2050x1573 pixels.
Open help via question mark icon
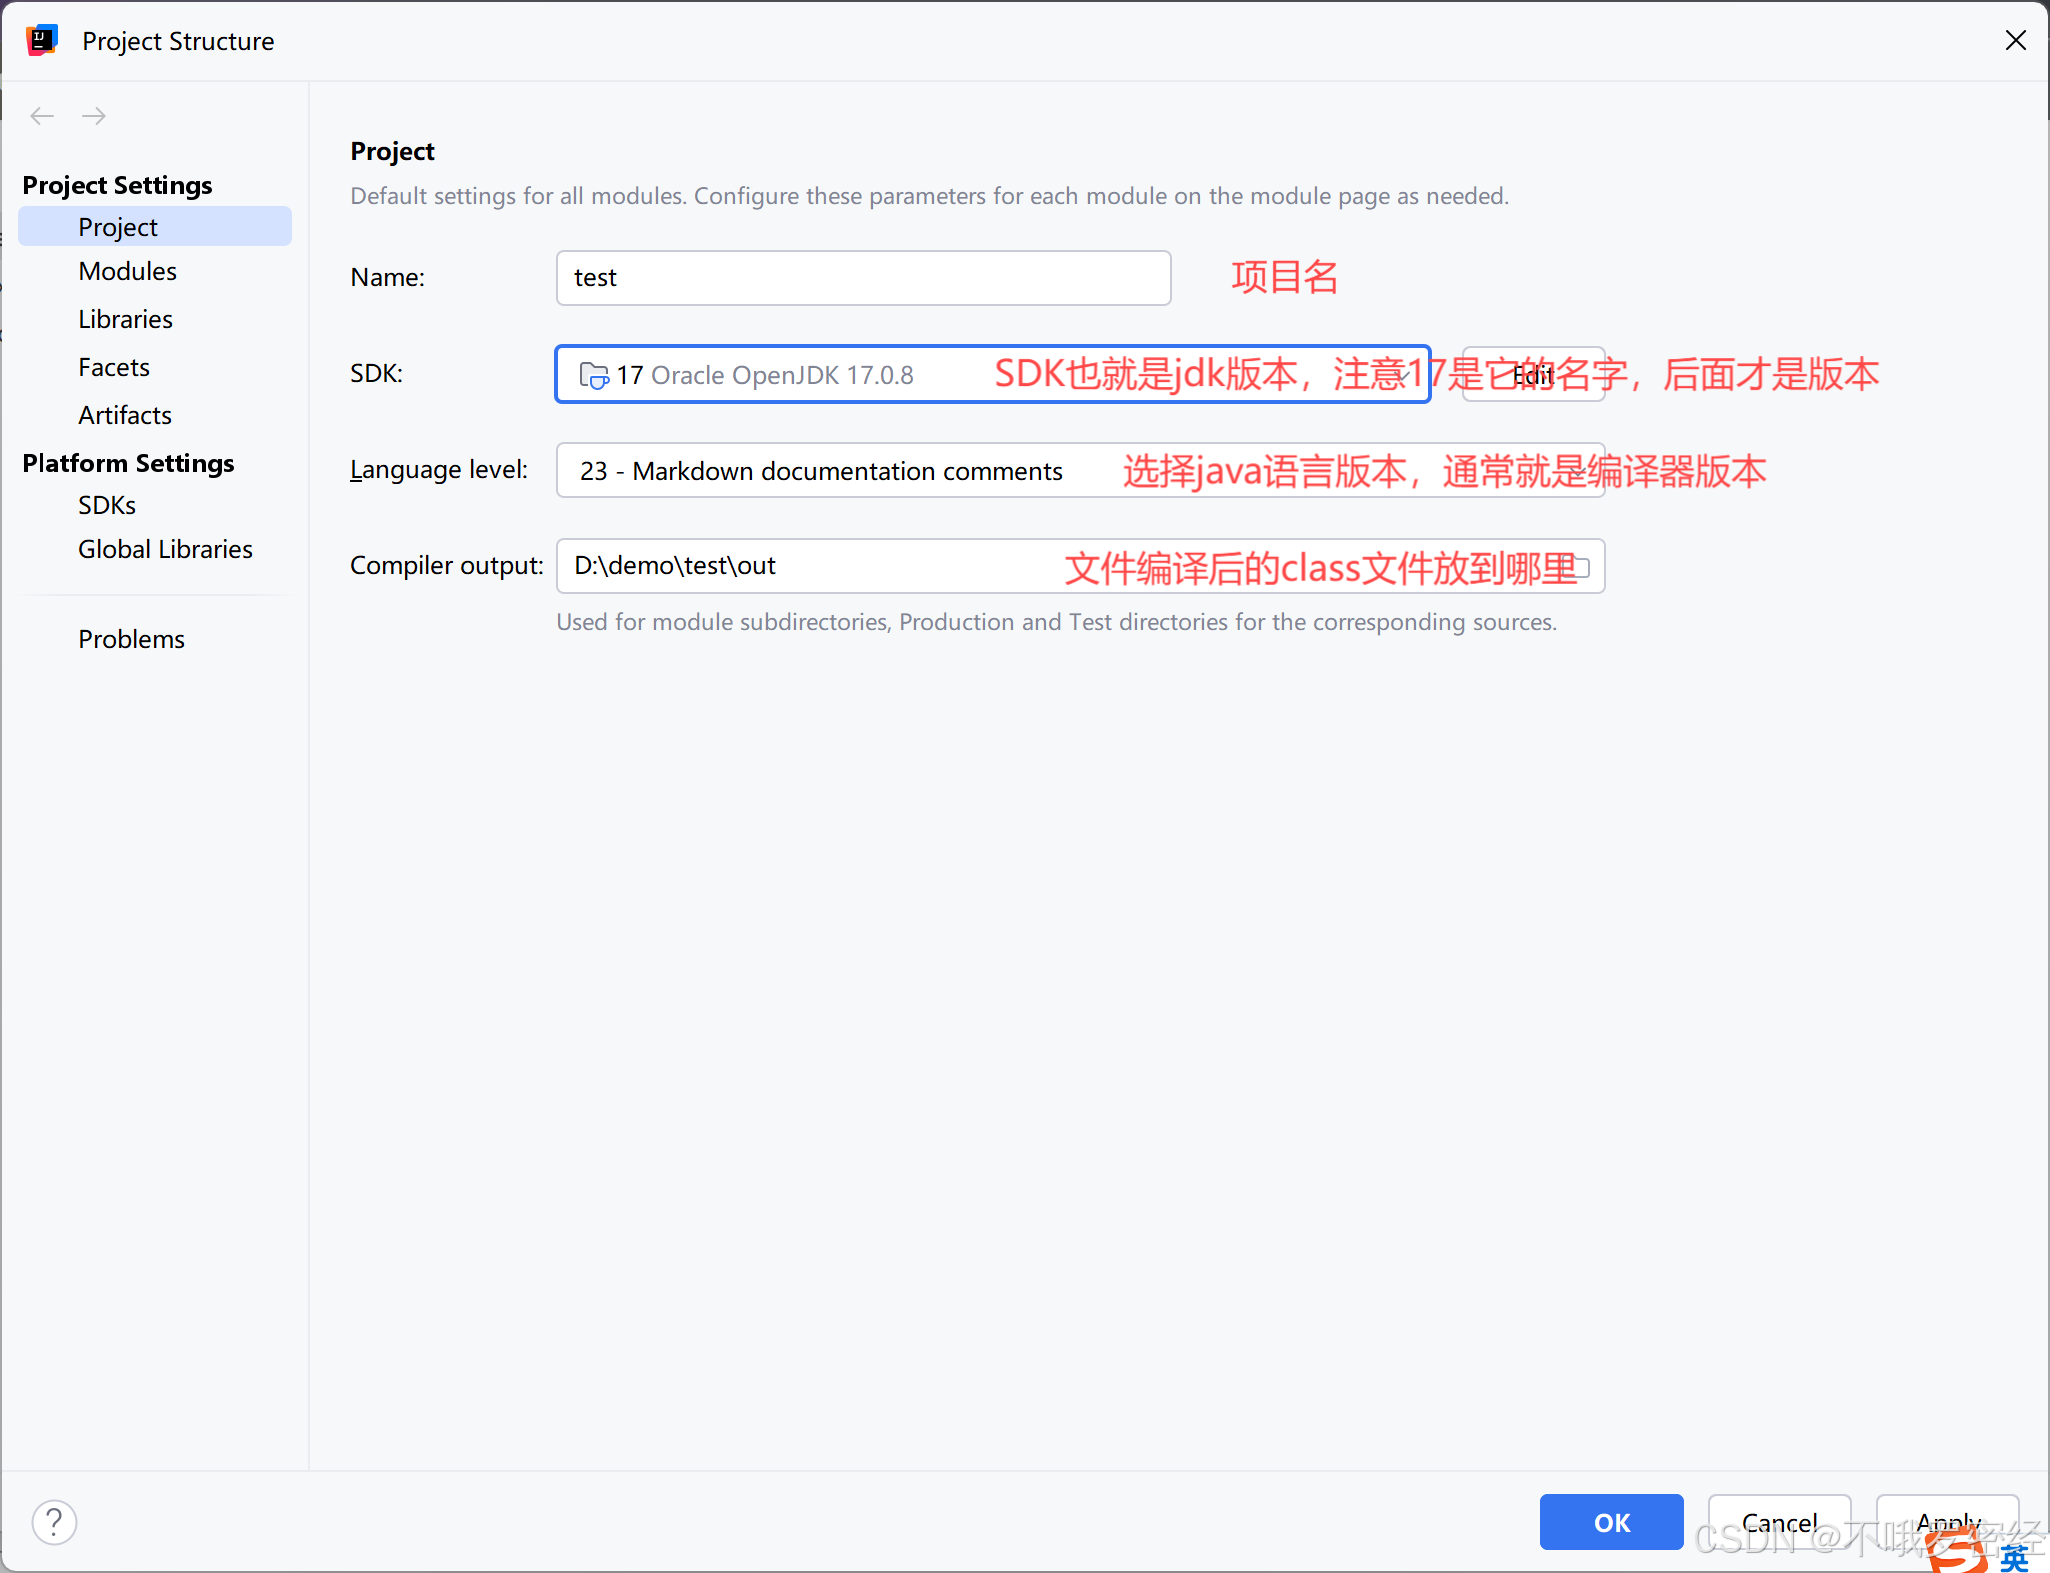click(x=54, y=1522)
